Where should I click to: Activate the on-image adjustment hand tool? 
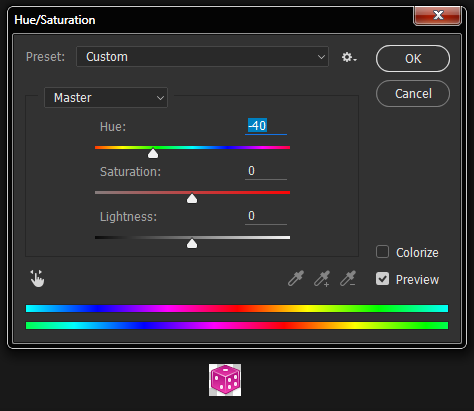pyautogui.click(x=37, y=278)
